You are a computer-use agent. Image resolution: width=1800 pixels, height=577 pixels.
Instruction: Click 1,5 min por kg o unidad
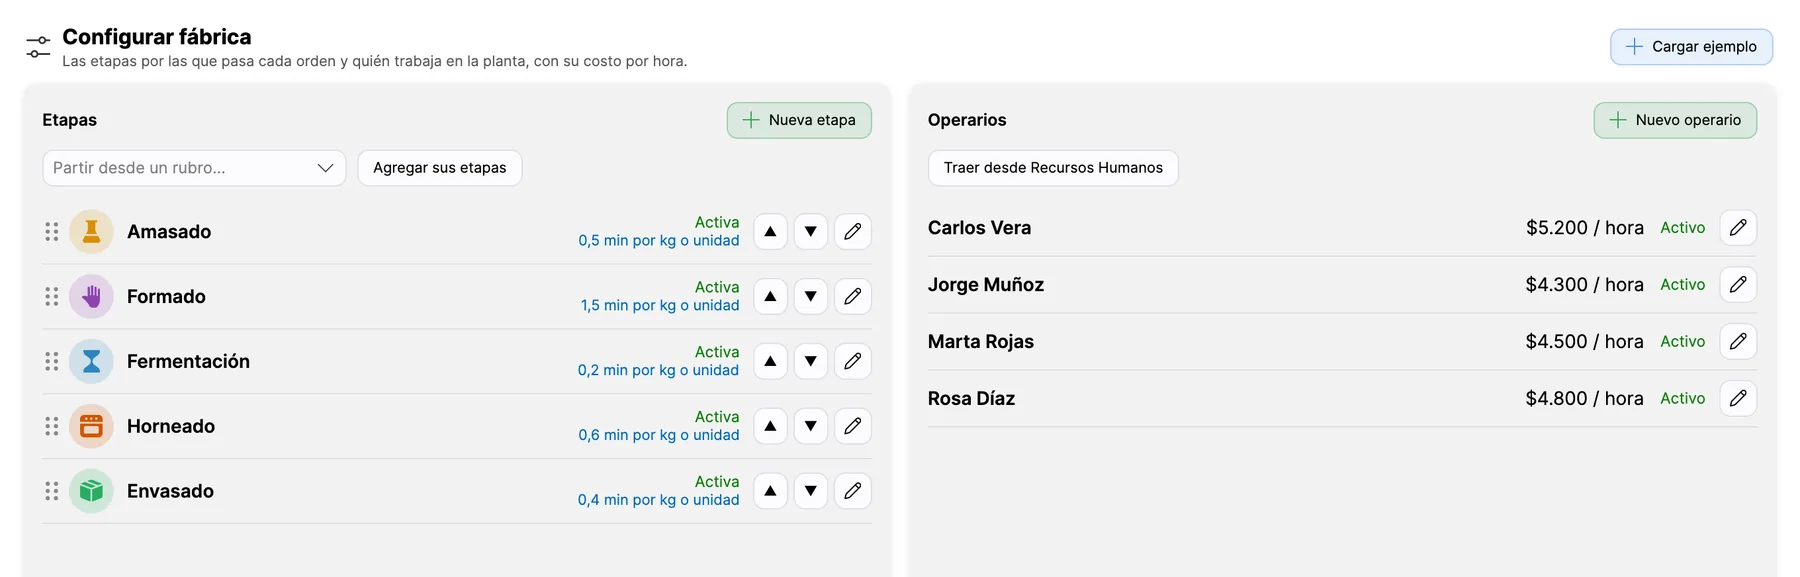point(660,306)
